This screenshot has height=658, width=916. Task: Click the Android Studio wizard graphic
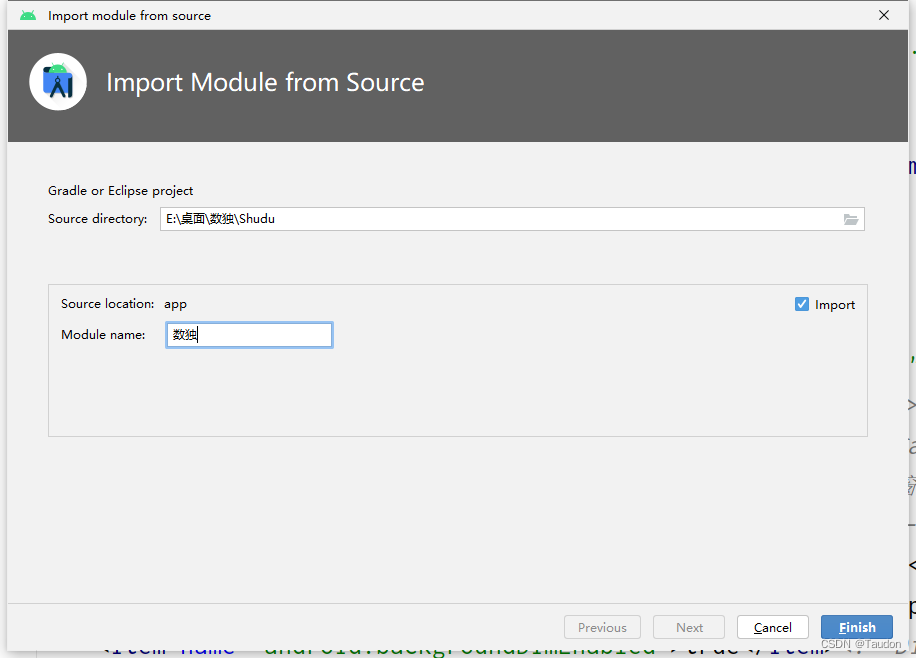click(x=57, y=82)
